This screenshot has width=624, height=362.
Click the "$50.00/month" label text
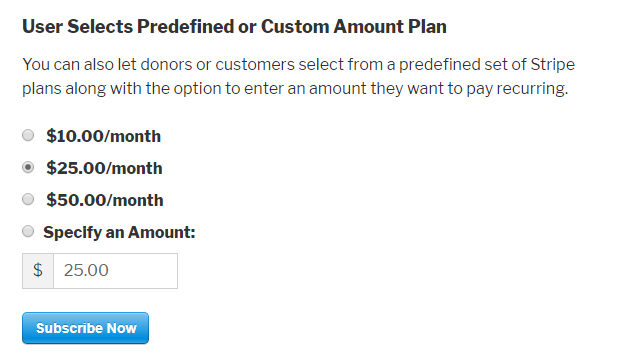105,200
